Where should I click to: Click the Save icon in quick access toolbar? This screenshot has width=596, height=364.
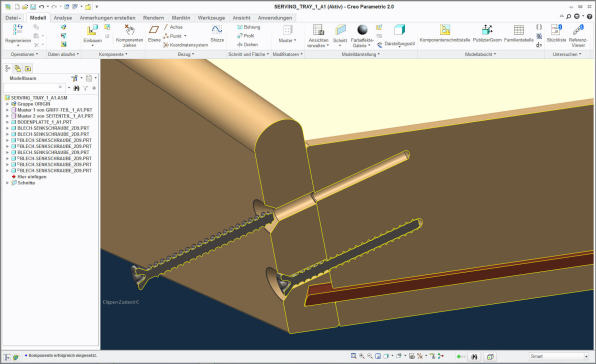tap(33, 7)
